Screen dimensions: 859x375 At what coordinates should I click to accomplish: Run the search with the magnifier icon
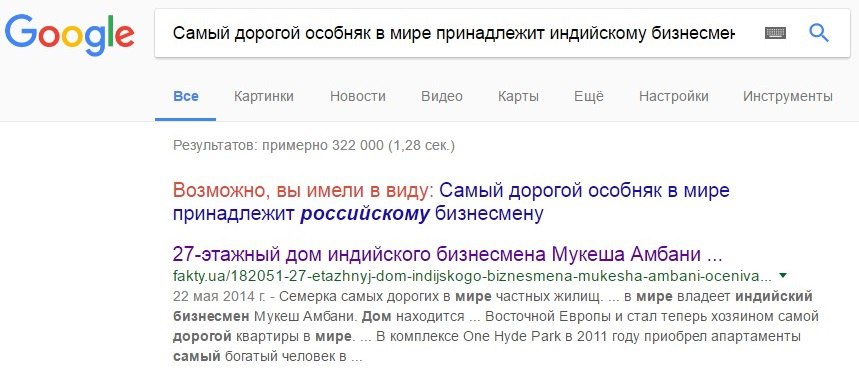pyautogui.click(x=818, y=33)
